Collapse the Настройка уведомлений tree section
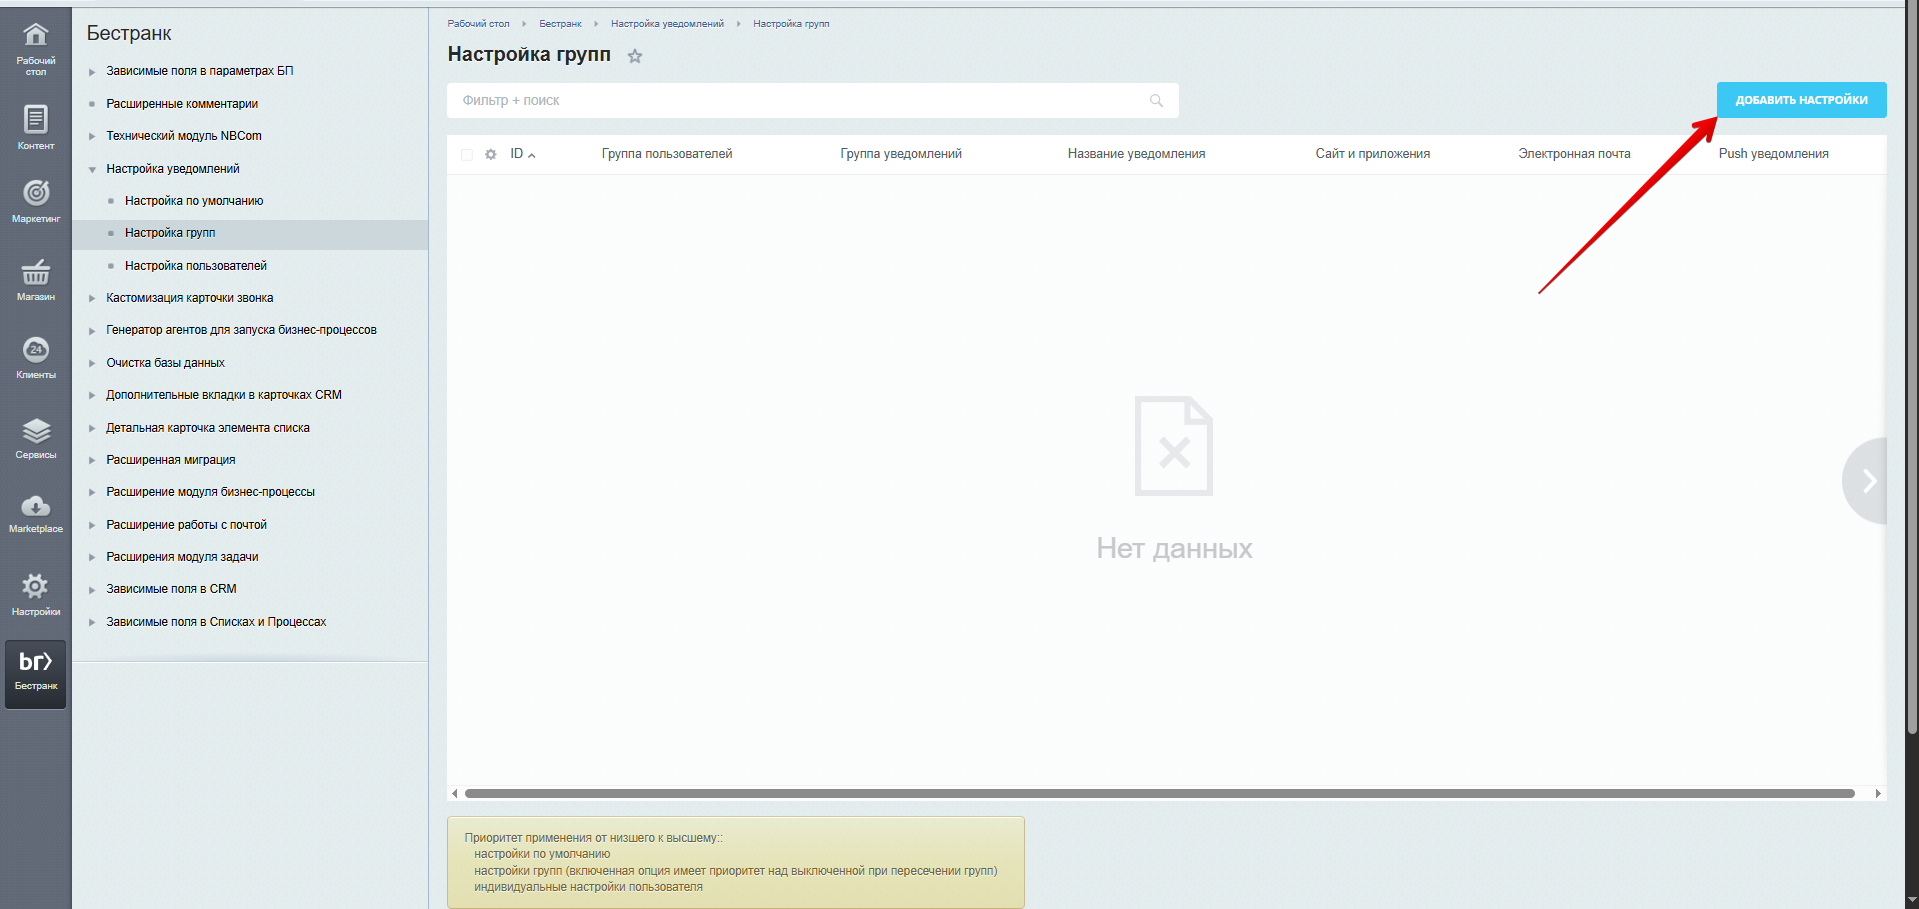Screen dimensions: 1919x909 92,170
